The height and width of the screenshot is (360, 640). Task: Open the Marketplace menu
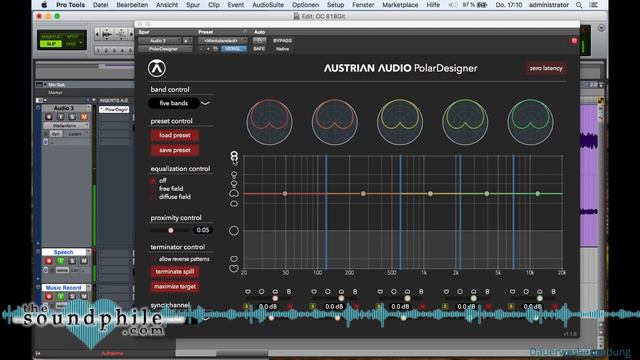pyautogui.click(x=400, y=5)
